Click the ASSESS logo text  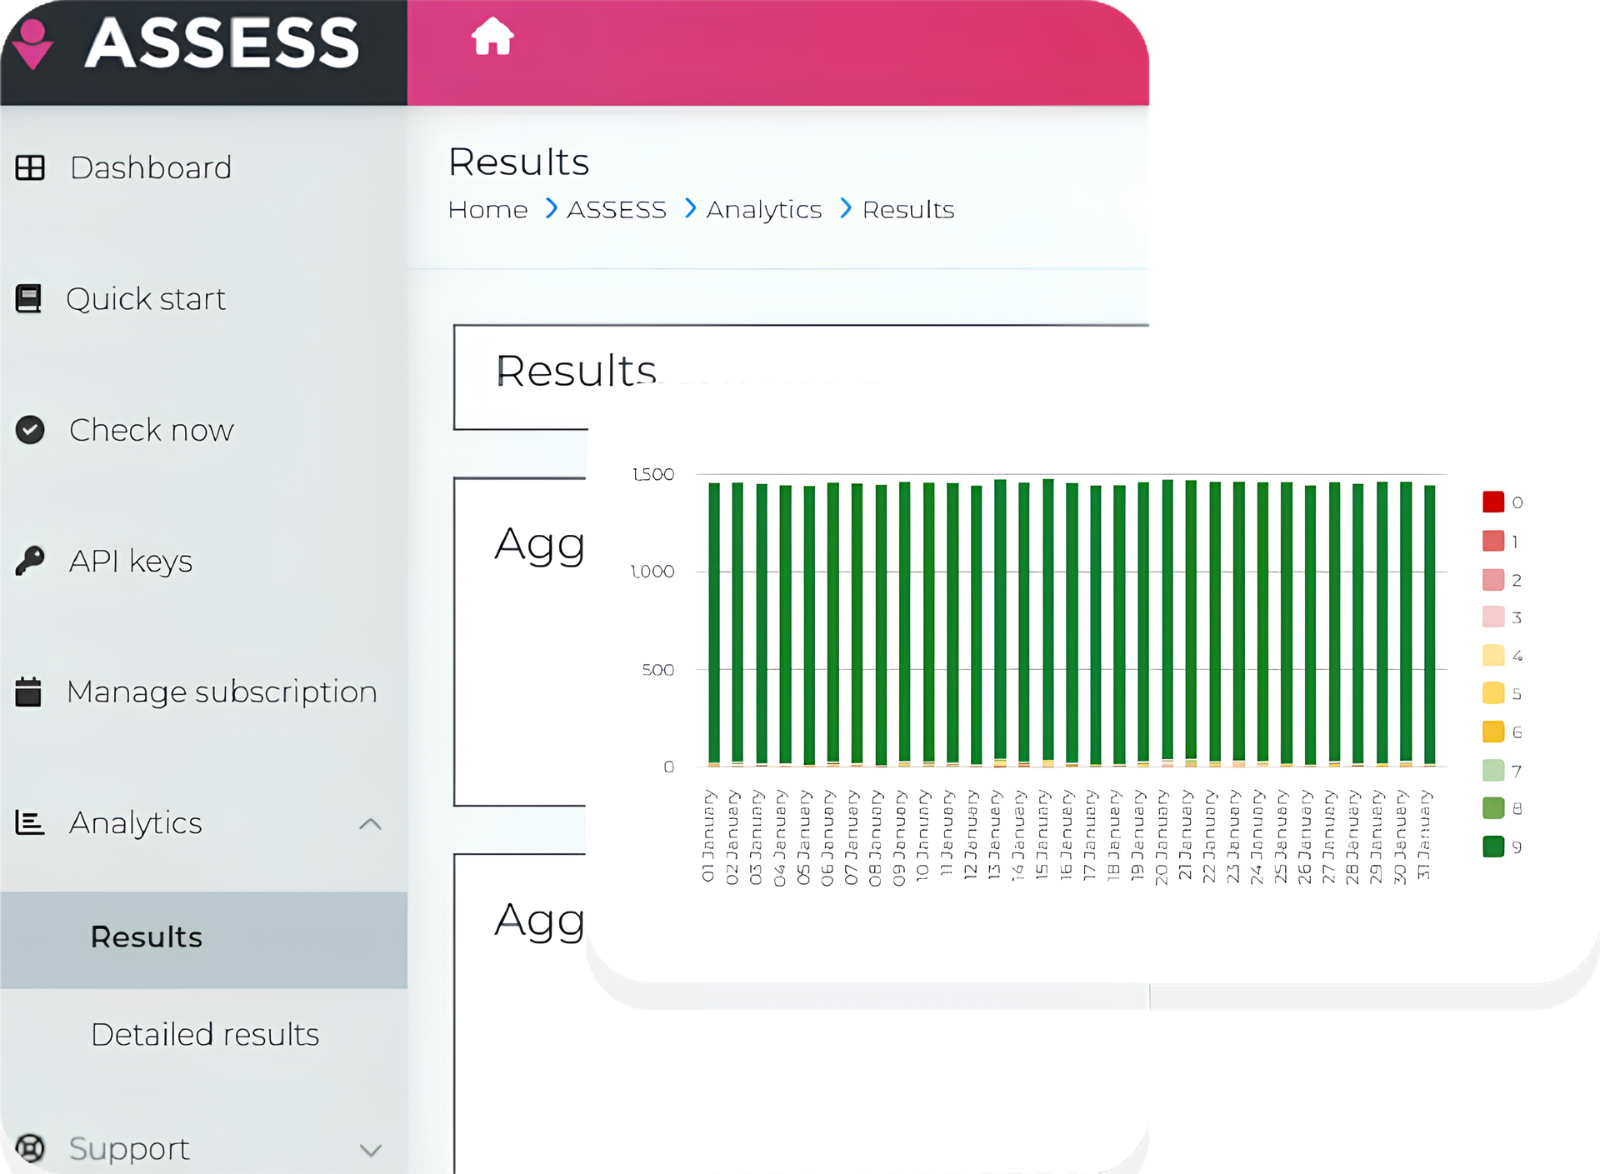coord(222,43)
